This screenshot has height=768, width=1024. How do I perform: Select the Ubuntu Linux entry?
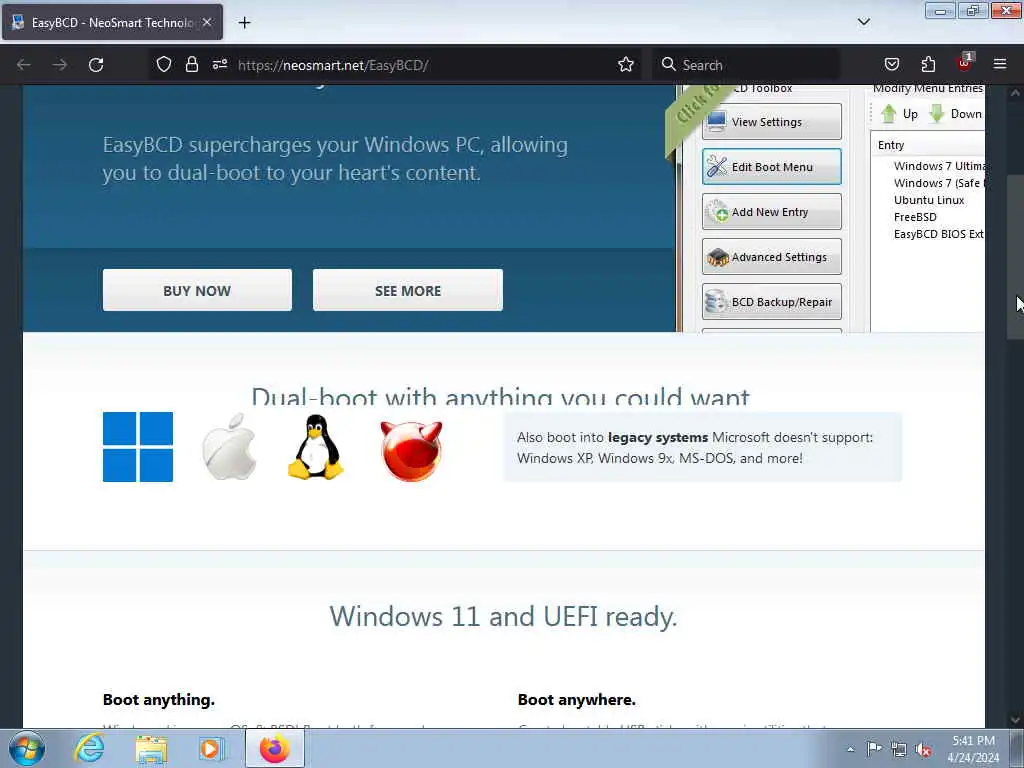(929, 200)
